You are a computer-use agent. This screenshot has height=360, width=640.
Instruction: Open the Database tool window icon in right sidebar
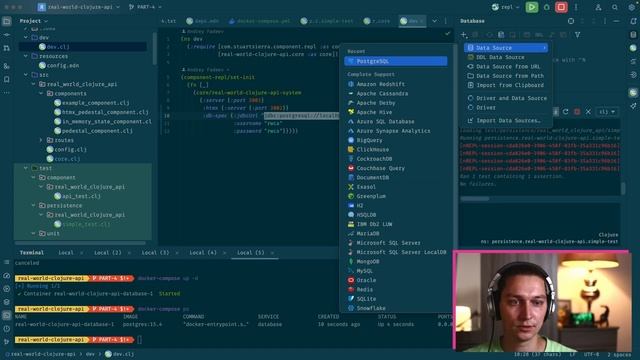633,35
